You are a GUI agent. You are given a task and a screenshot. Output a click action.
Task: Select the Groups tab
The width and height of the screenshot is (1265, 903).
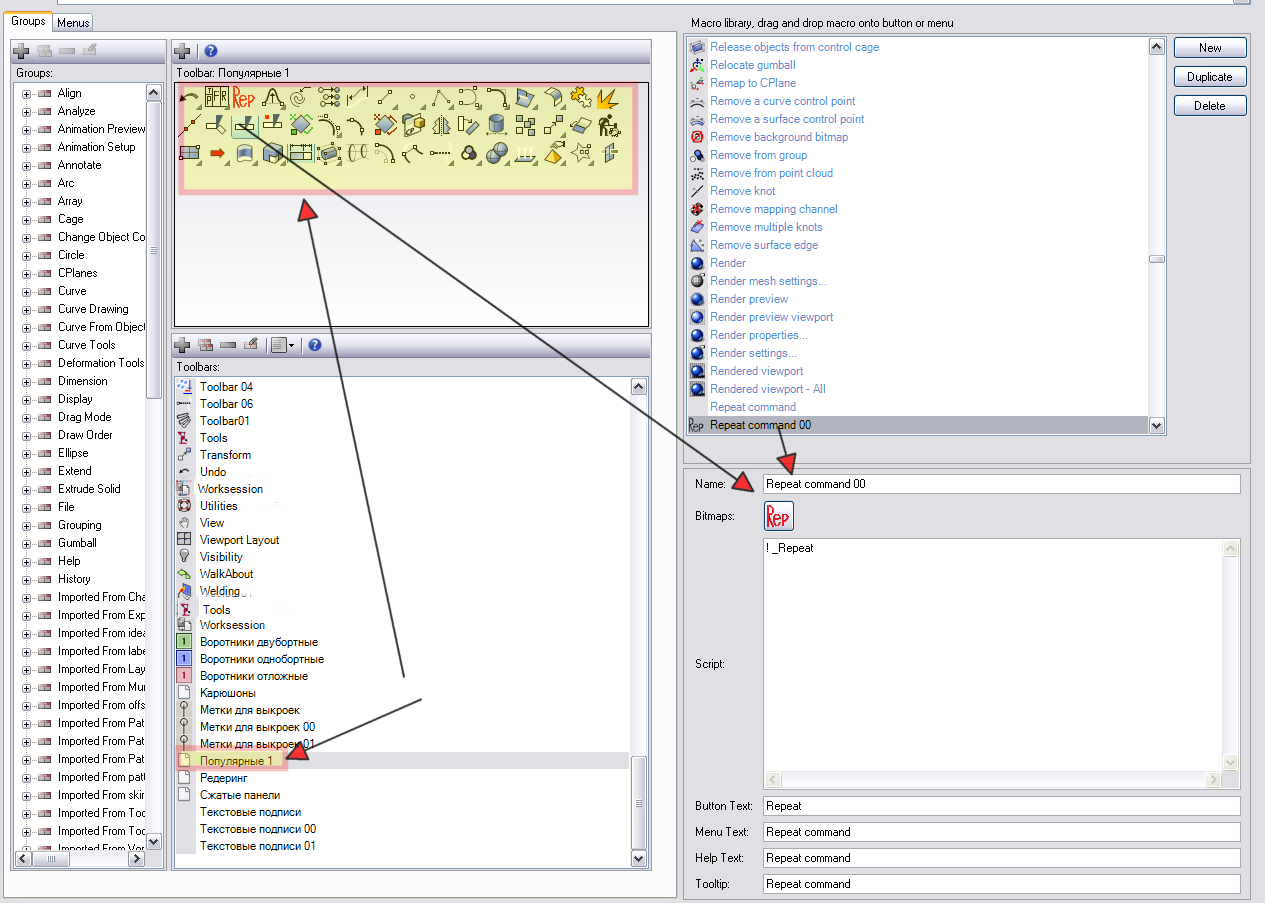tap(28, 21)
